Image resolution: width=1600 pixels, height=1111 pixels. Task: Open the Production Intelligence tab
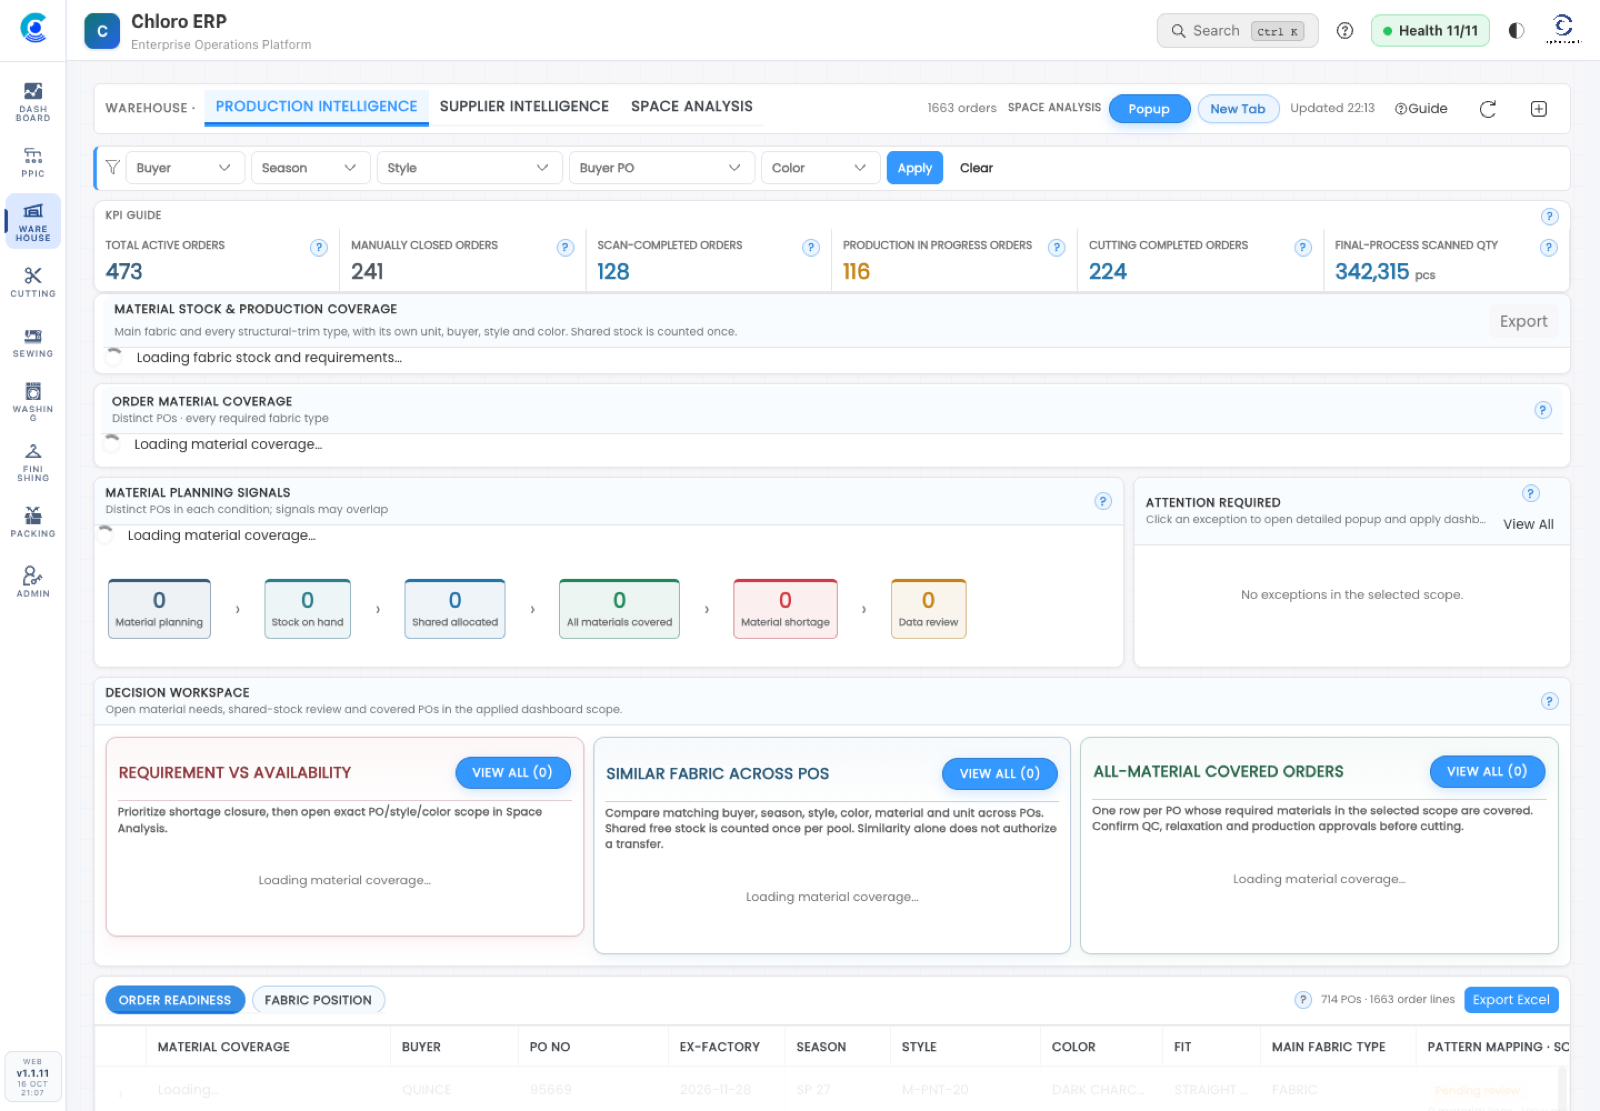(x=316, y=107)
